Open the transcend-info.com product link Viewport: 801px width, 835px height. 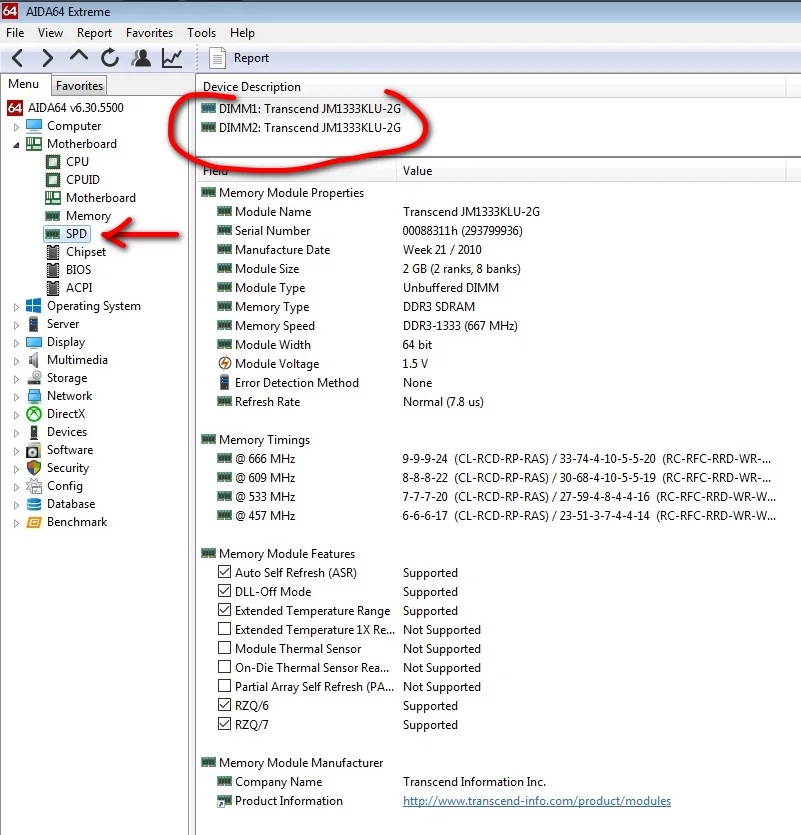(x=537, y=801)
